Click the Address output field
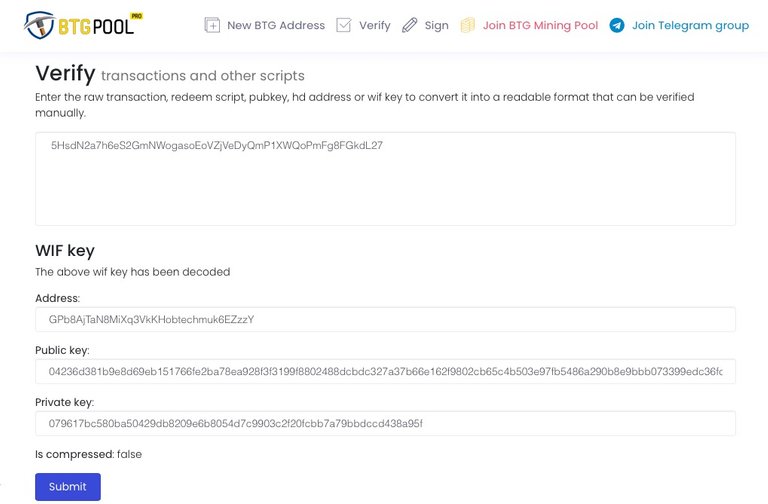The width and height of the screenshot is (768, 504). click(x=385, y=319)
